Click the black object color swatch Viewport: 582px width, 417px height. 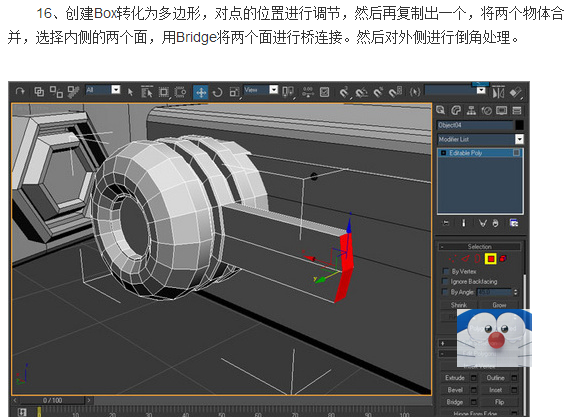tap(519, 125)
